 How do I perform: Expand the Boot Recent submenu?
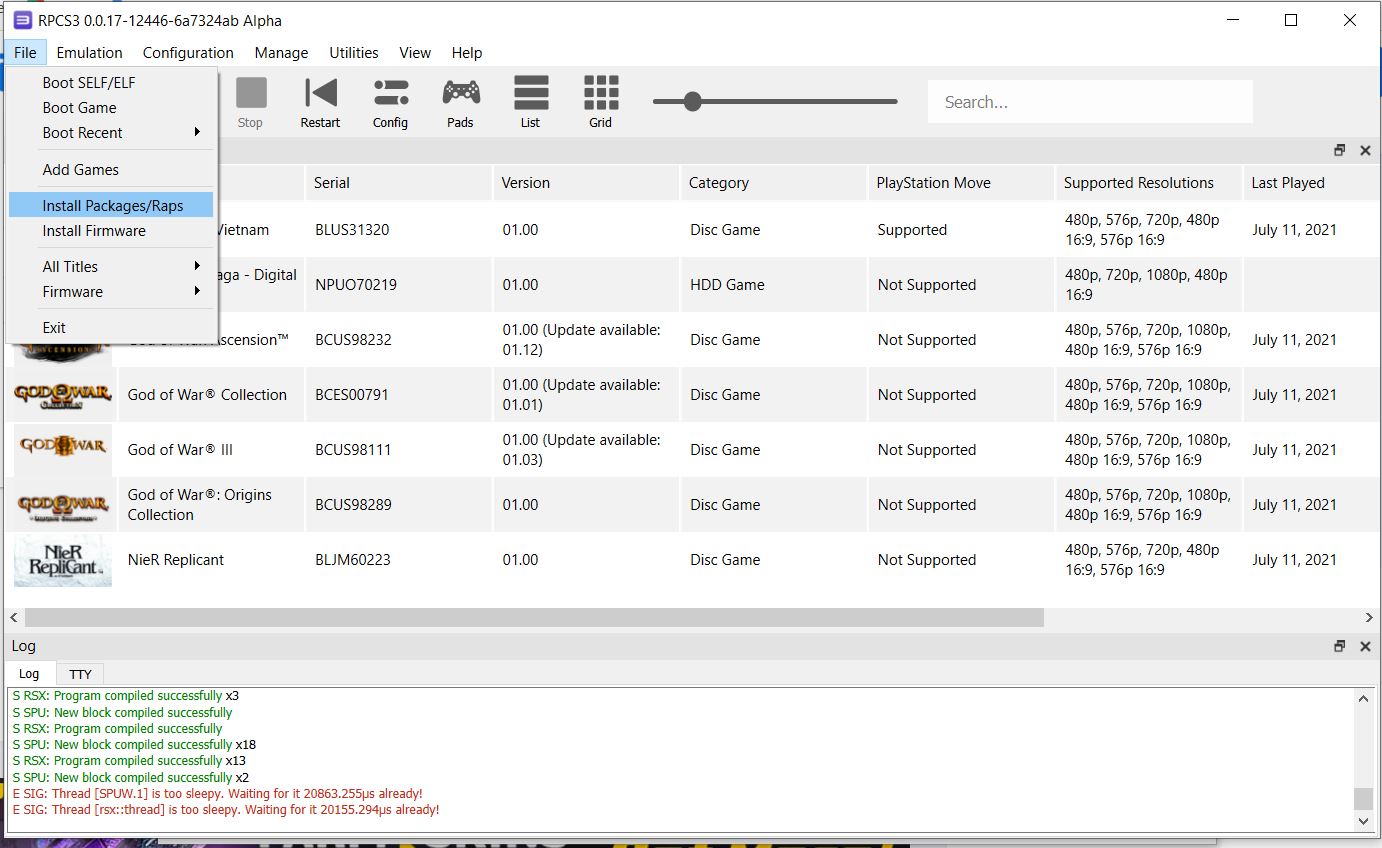[x=122, y=133]
